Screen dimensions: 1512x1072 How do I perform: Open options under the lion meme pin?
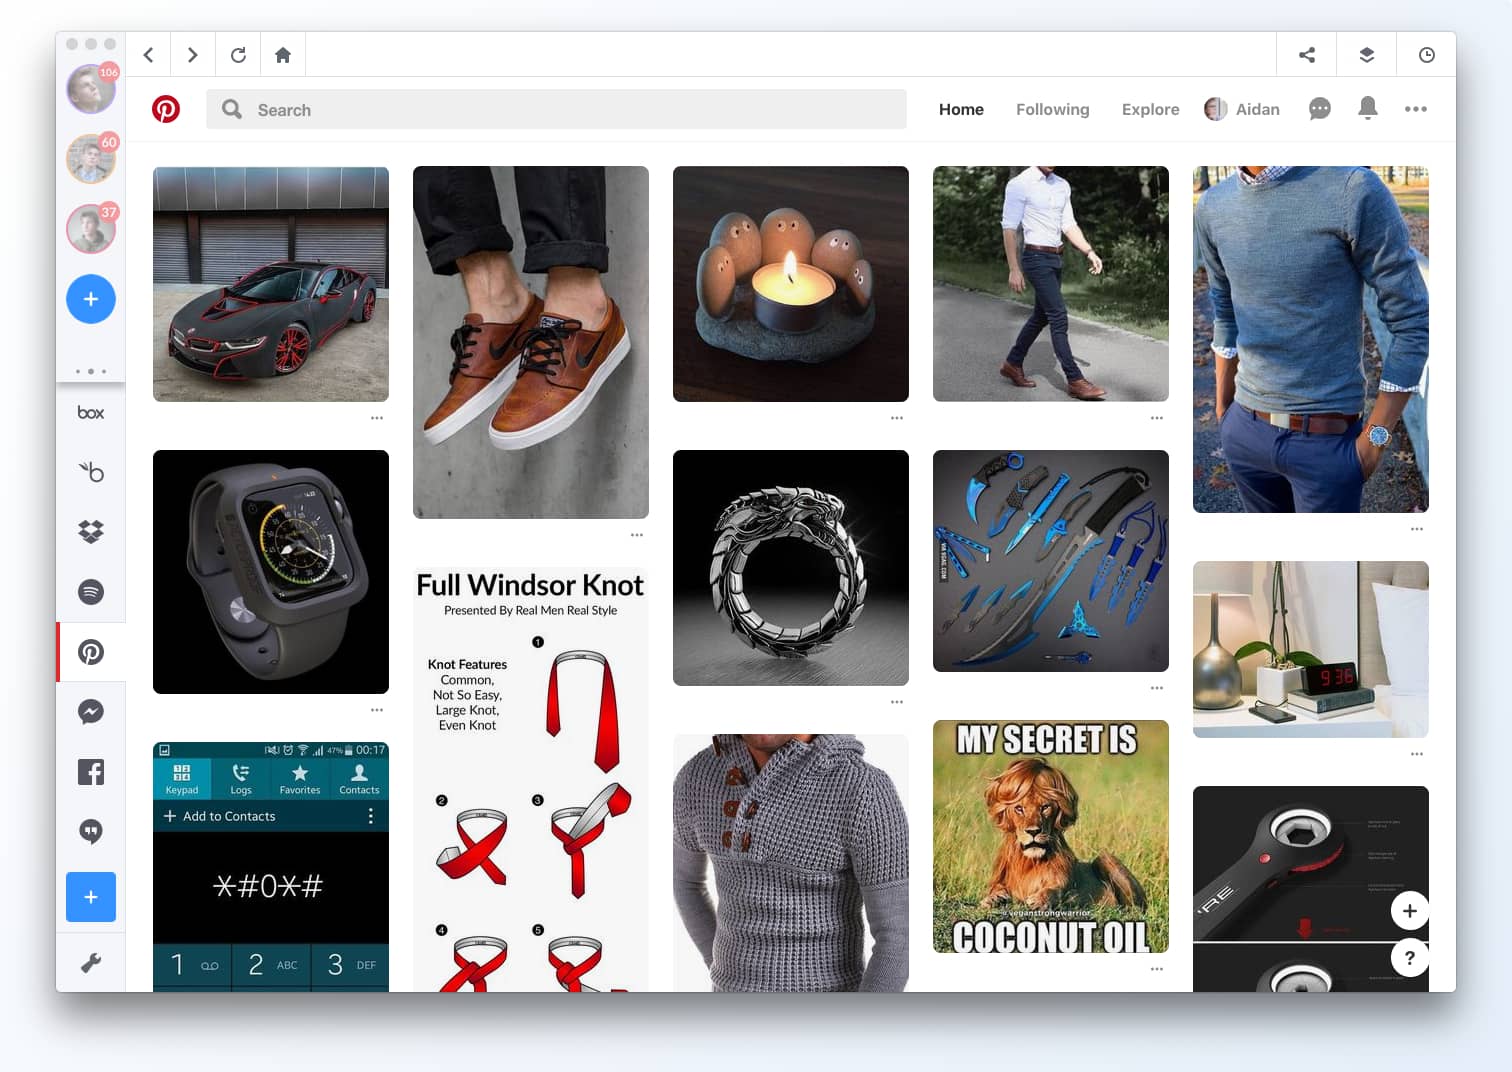click(1157, 969)
